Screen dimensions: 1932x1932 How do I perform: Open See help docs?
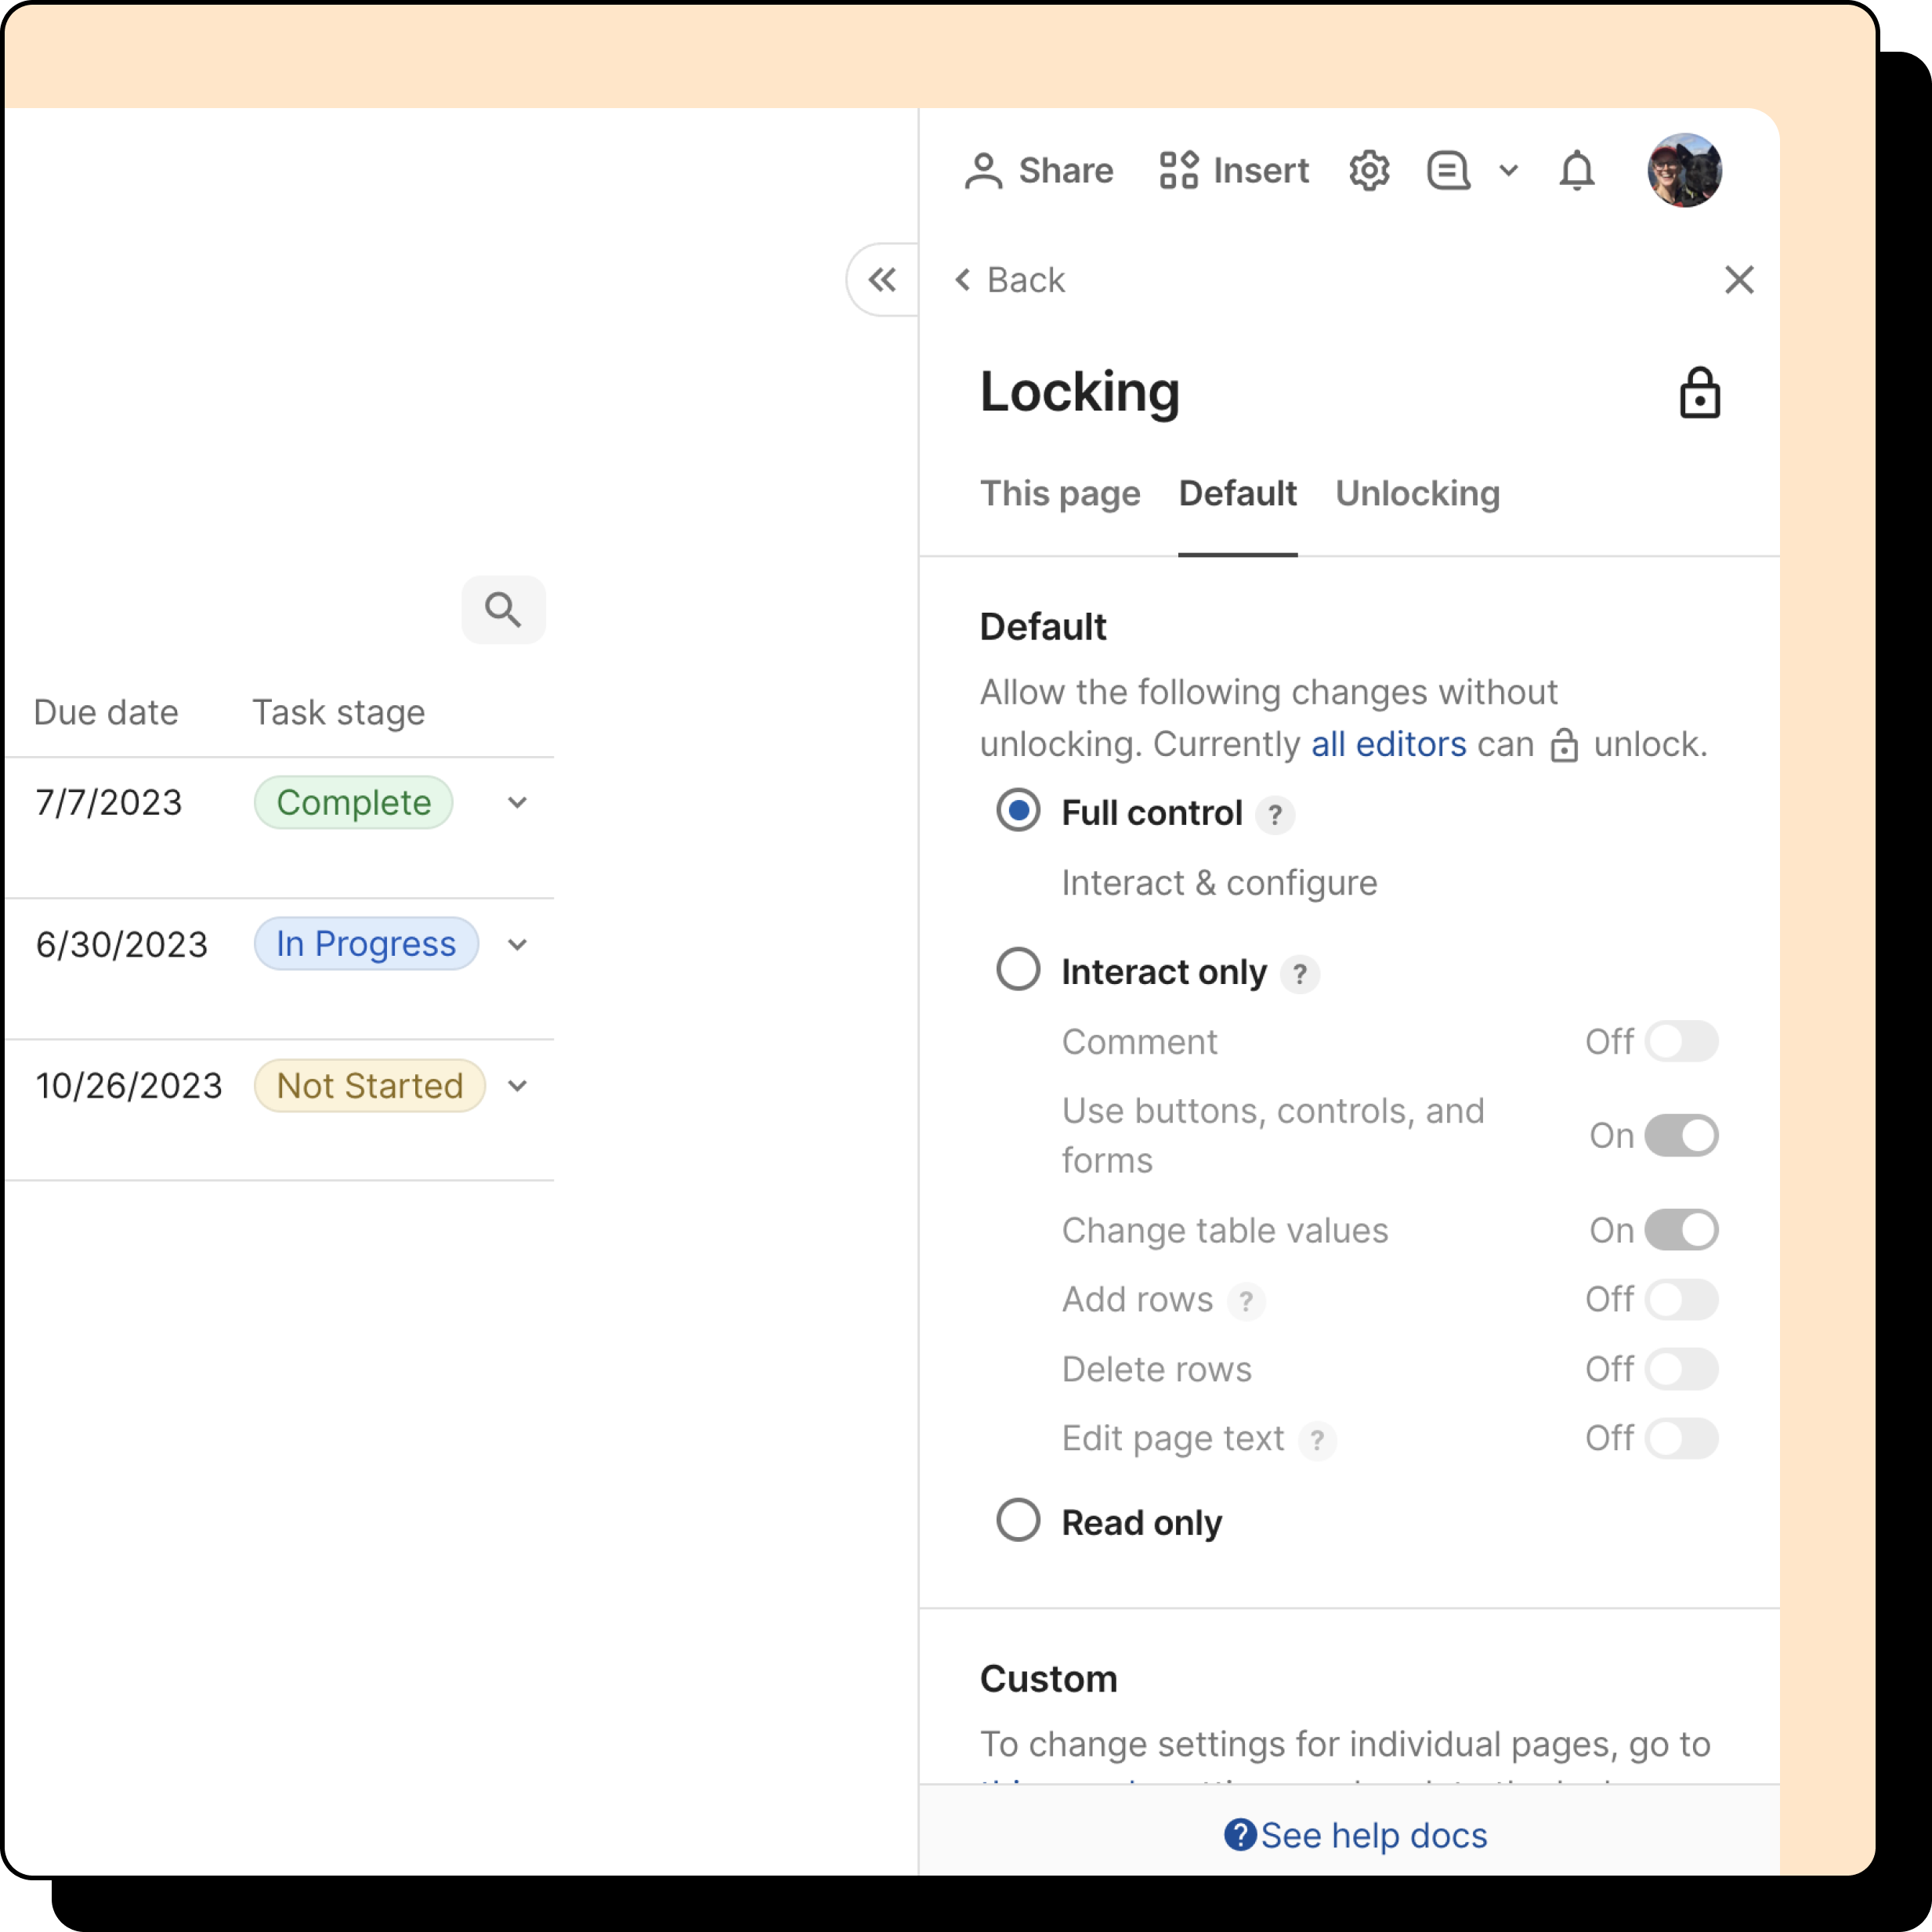[1355, 1835]
